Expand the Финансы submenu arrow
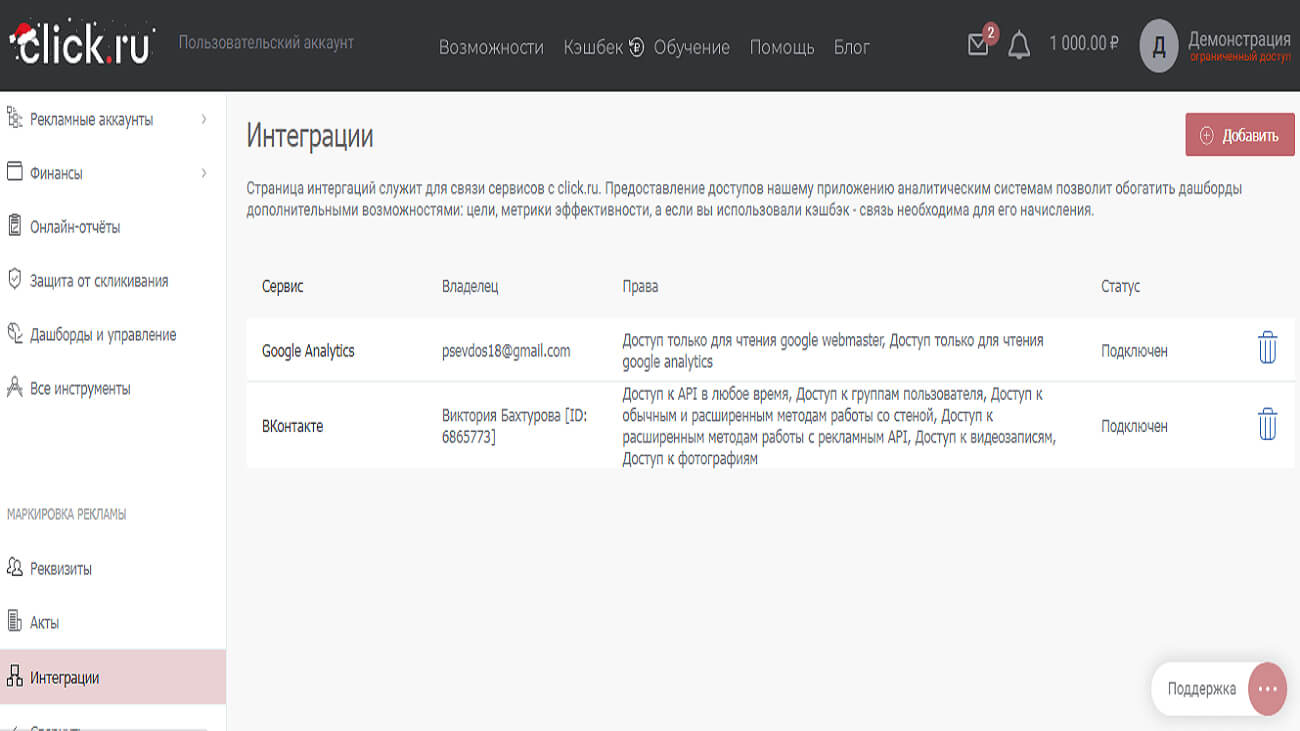The width and height of the screenshot is (1300, 731). [x=204, y=173]
